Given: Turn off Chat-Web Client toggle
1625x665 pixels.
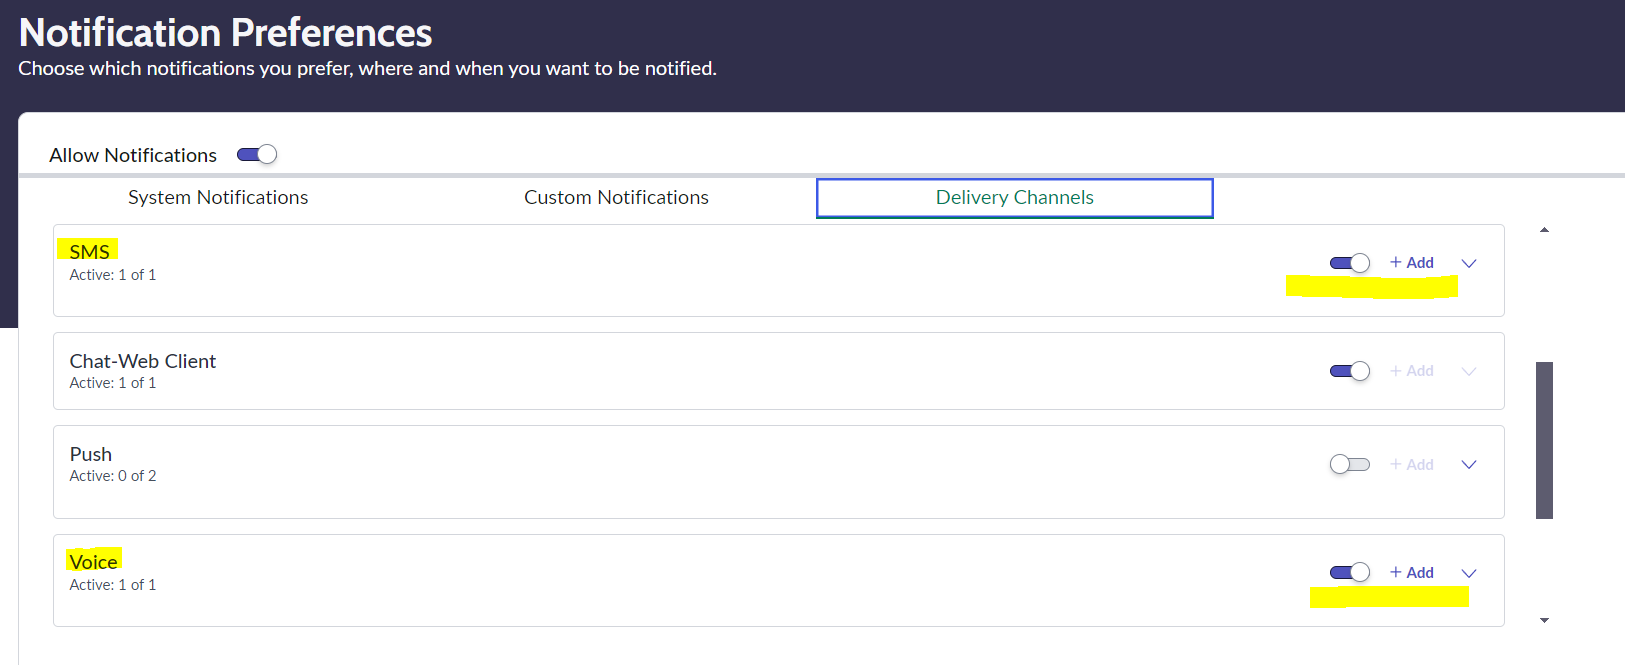Looking at the screenshot, I should (1349, 371).
